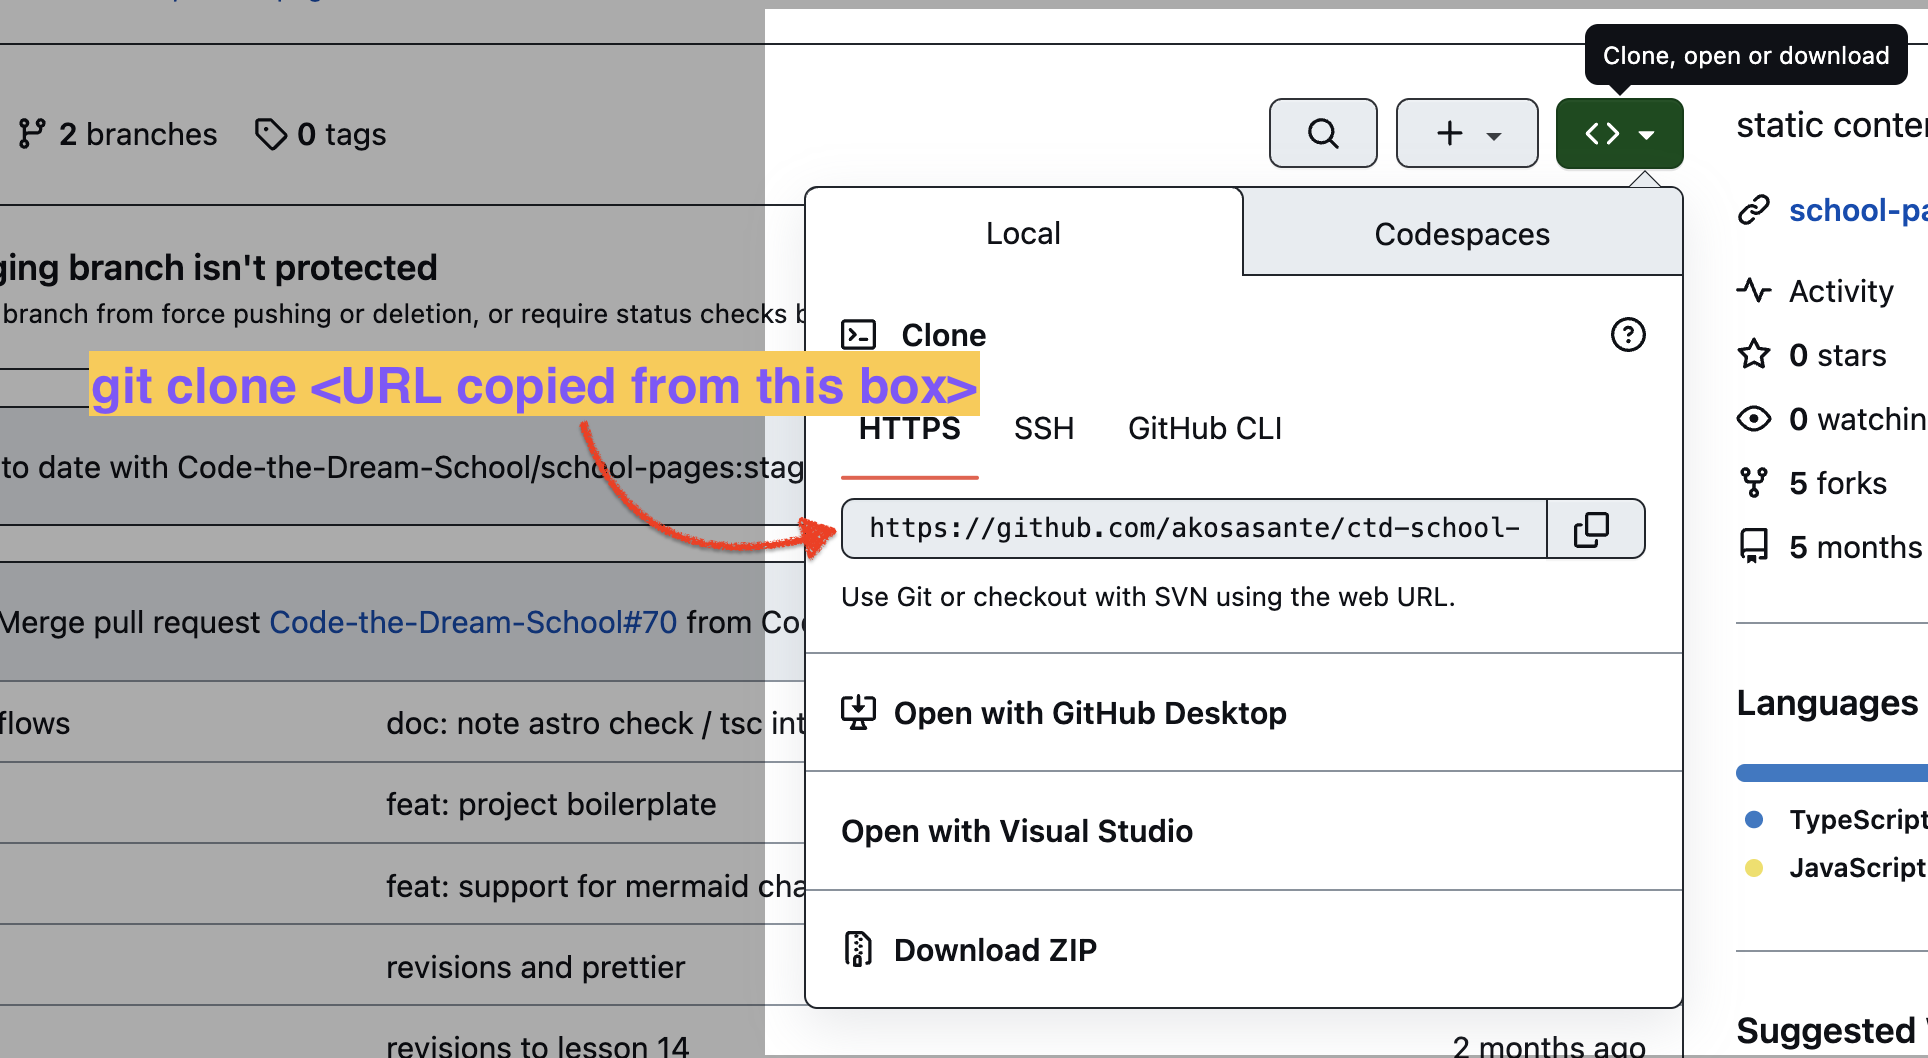Viewport: 1928px width, 1058px height.
Task: Open the 0 tags link
Action: pyautogui.click(x=320, y=134)
